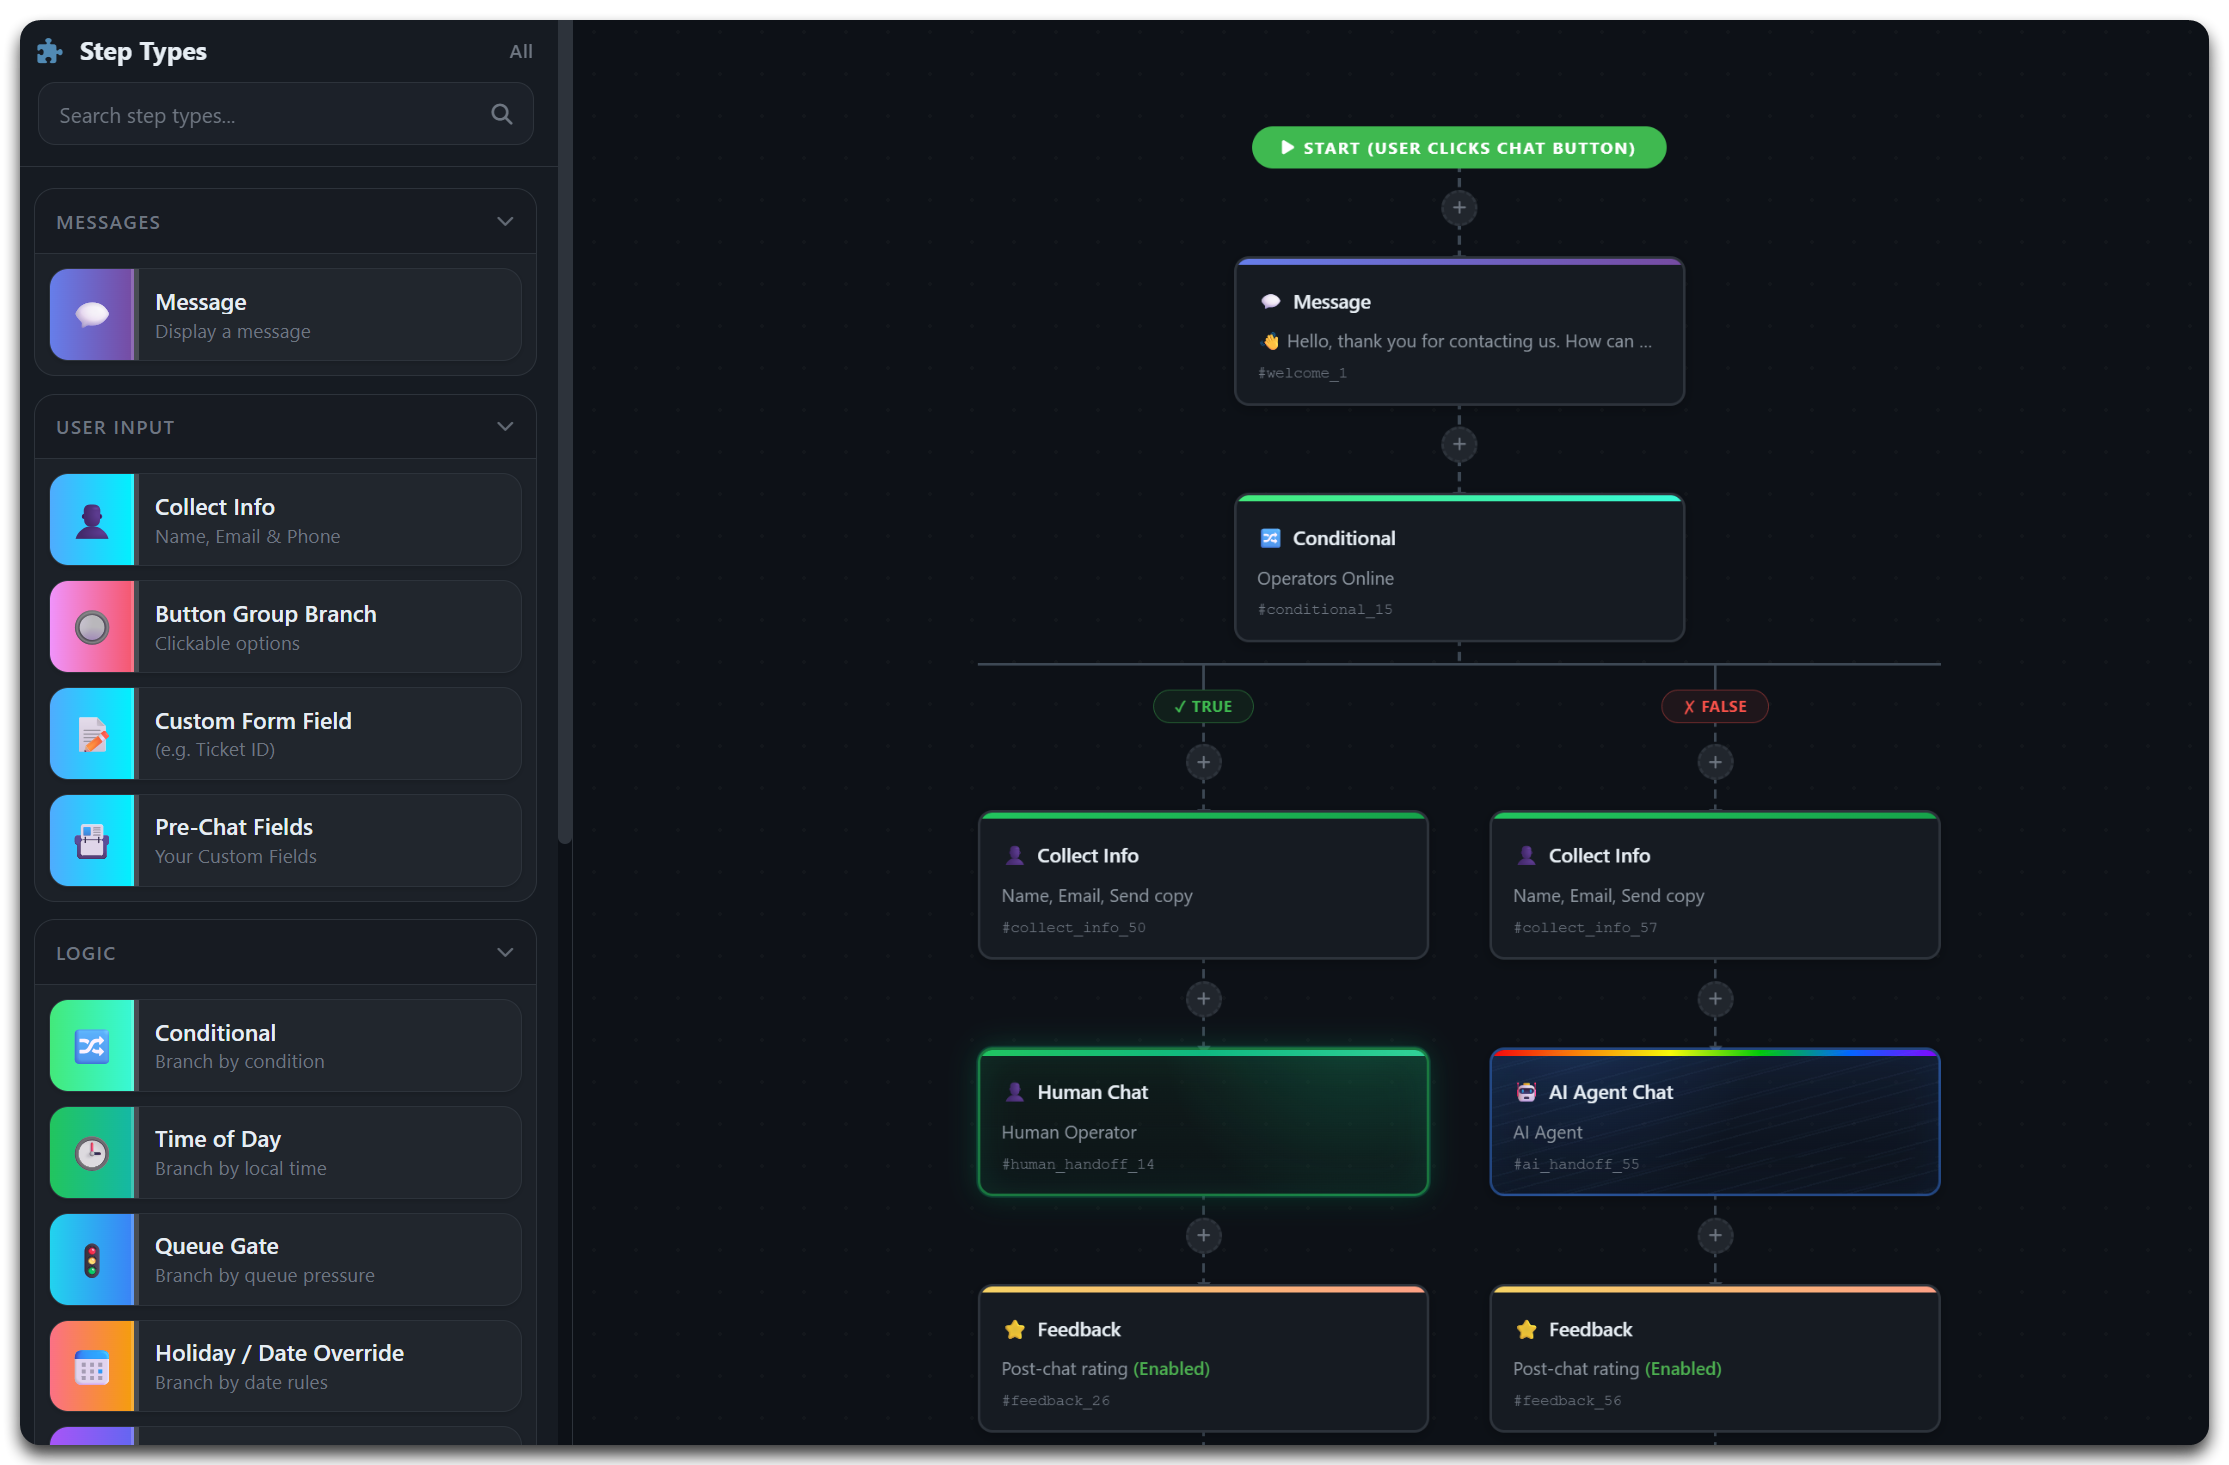Collapse the LOGIC section
The width and height of the screenshot is (2229, 1465).
(x=505, y=952)
